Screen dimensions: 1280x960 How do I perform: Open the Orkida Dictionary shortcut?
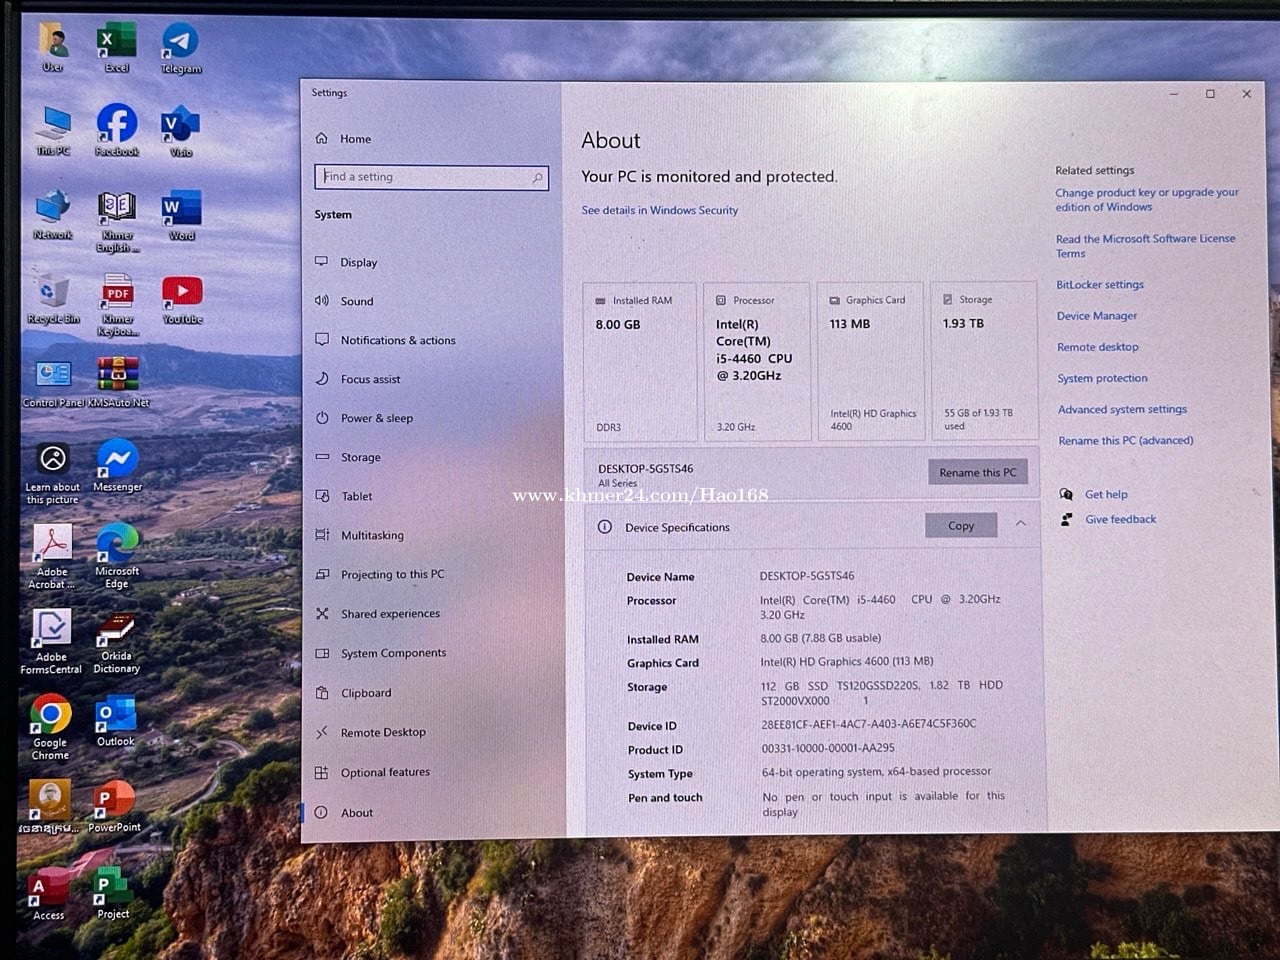[x=116, y=633]
